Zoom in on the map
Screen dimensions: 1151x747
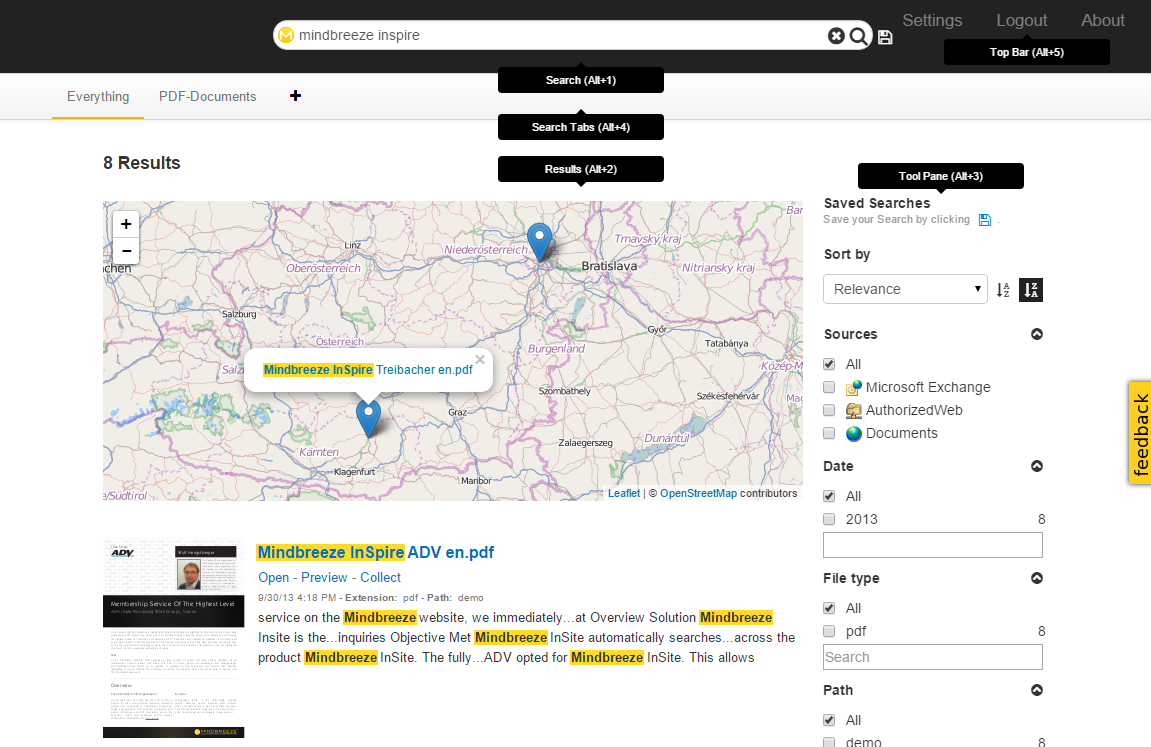click(x=126, y=224)
